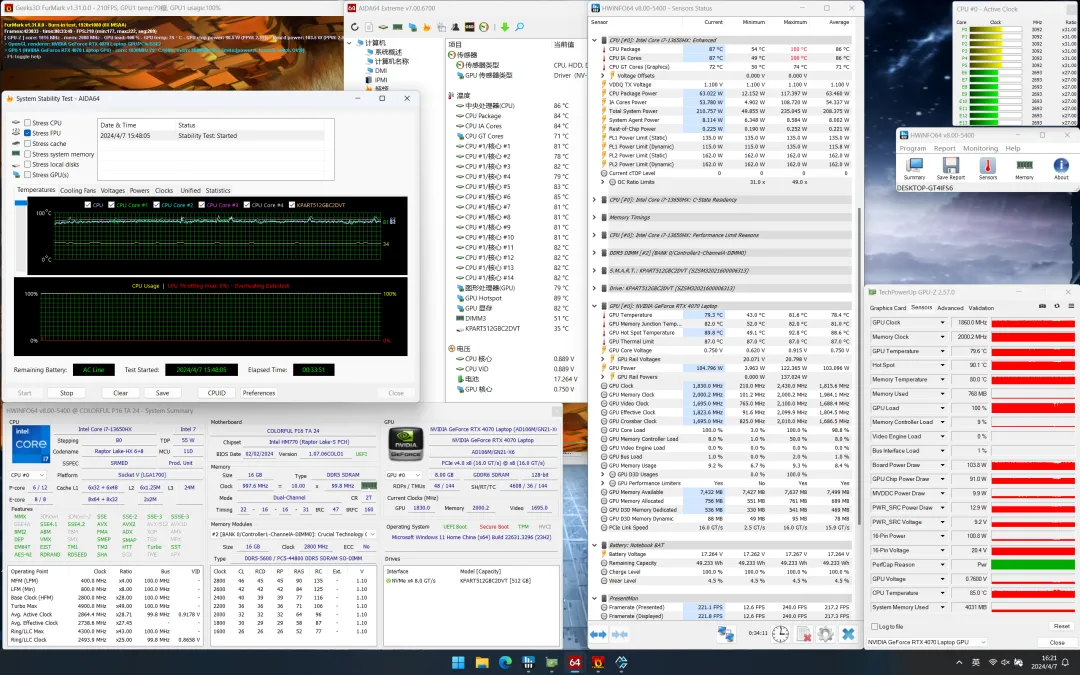Enable the Stress CPU checkbox
This screenshot has height=675, width=1080.
click(27, 122)
